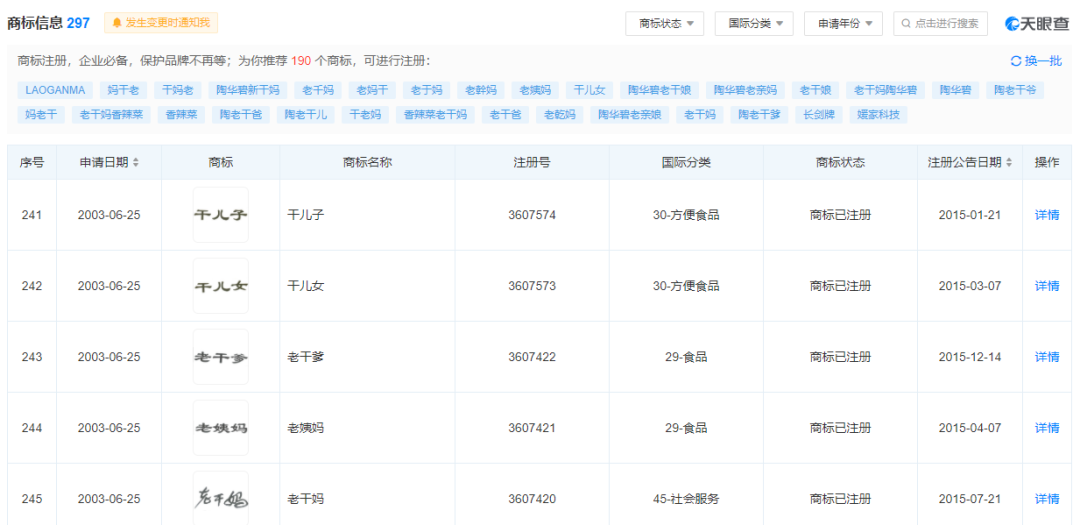Select the 陶老干儿 tag
The height and width of the screenshot is (525, 1080).
pos(306,115)
